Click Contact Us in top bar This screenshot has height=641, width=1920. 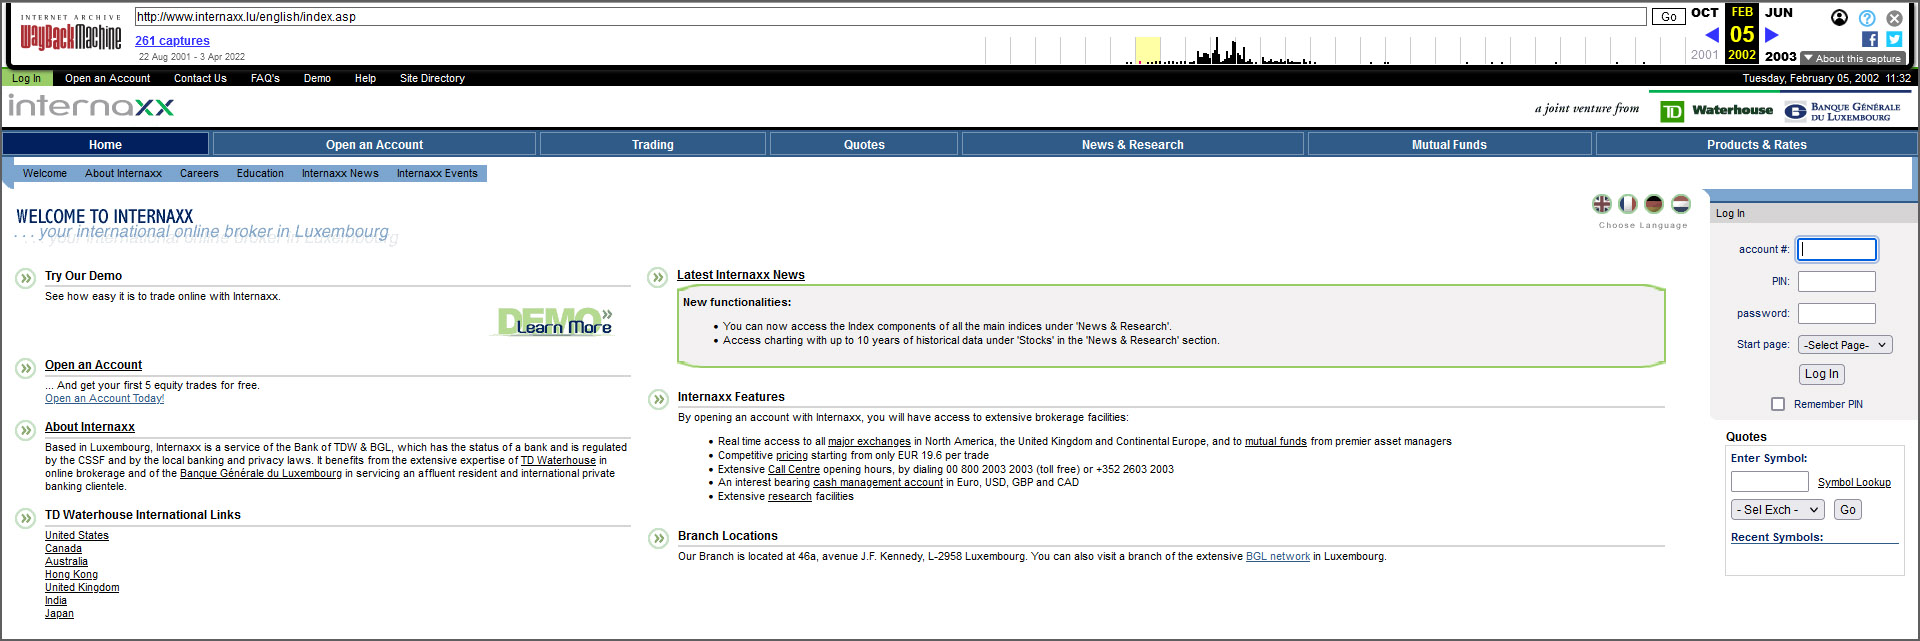[200, 78]
